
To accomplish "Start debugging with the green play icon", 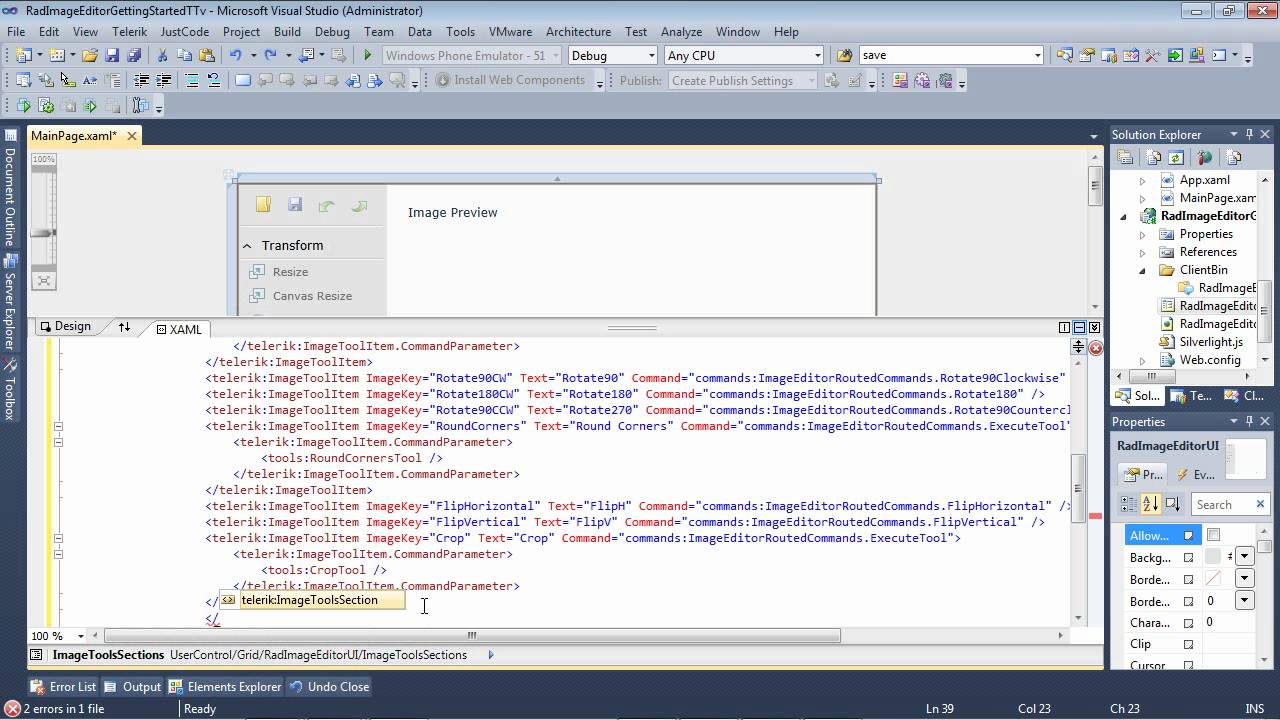I will (367, 56).
